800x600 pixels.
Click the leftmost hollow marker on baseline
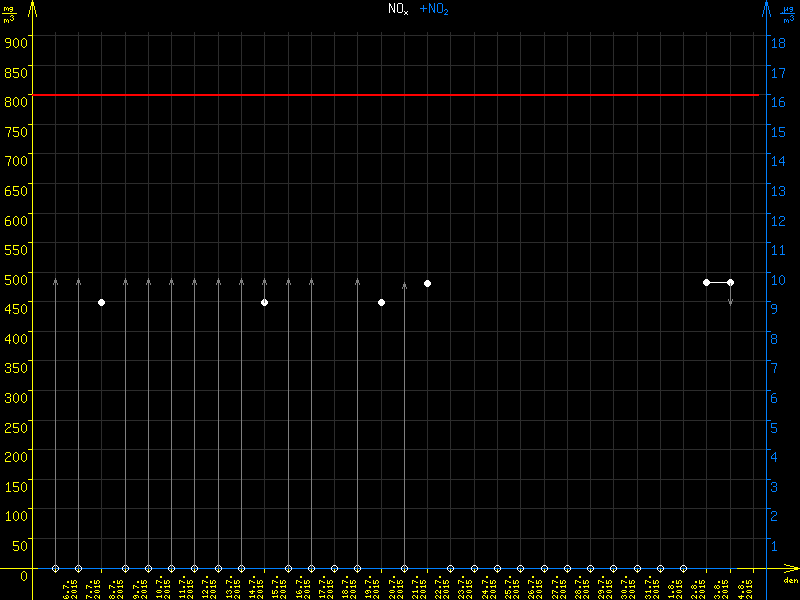click(x=55, y=569)
